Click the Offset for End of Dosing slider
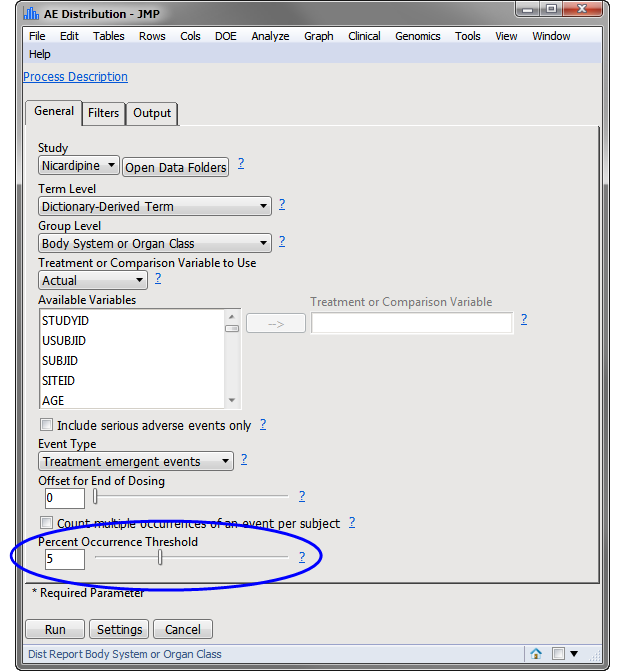 pyautogui.click(x=191, y=496)
